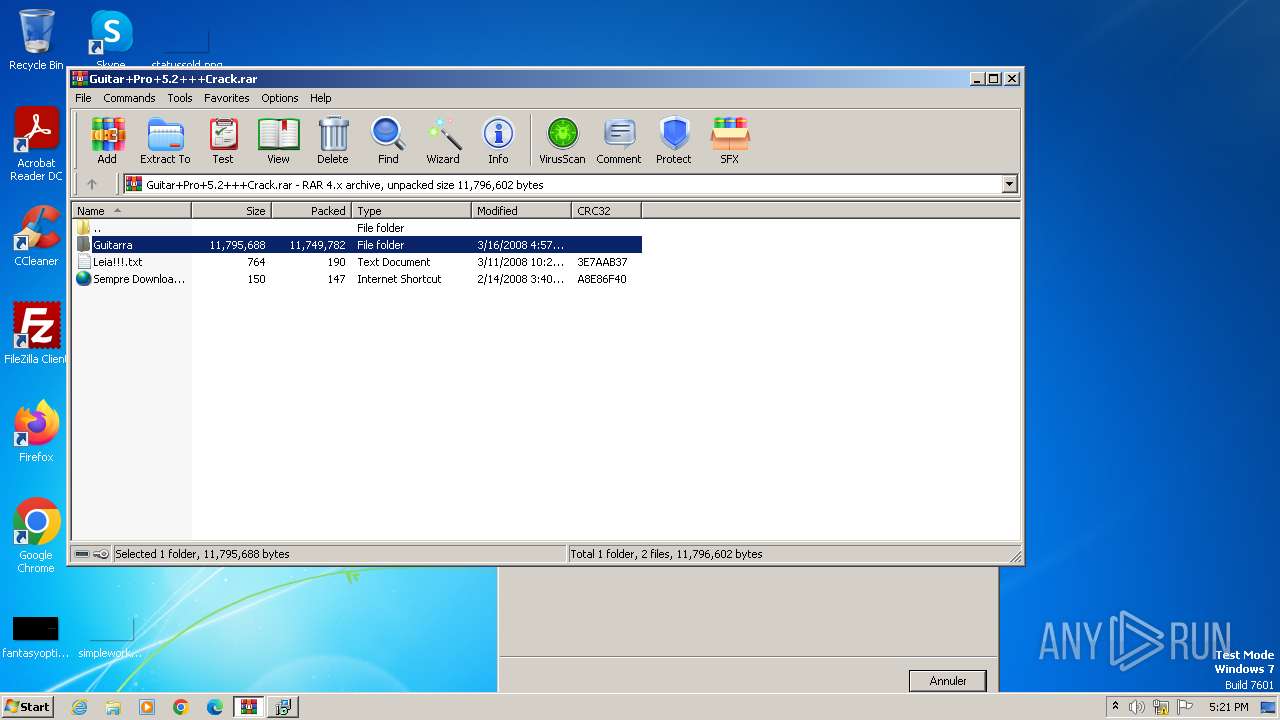Sort by the Size column header
Viewport: 1280px width, 720px height.
(231, 211)
